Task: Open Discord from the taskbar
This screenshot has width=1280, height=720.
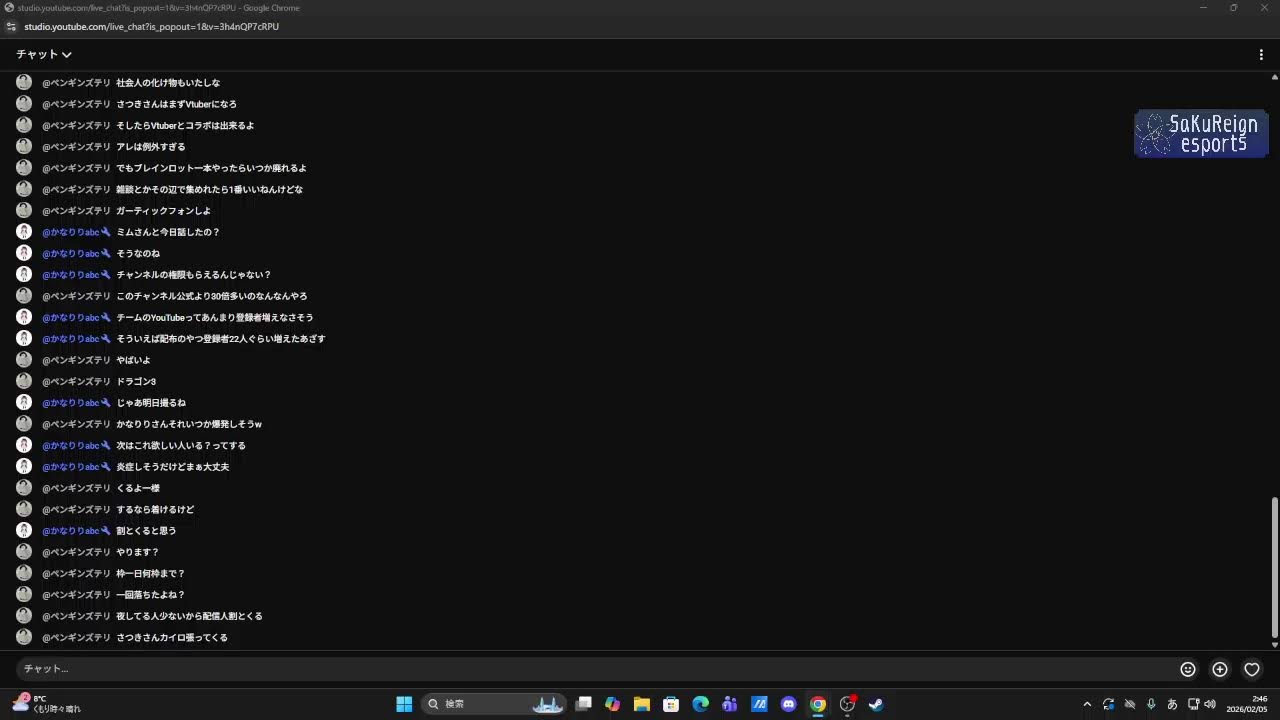Action: click(x=788, y=704)
